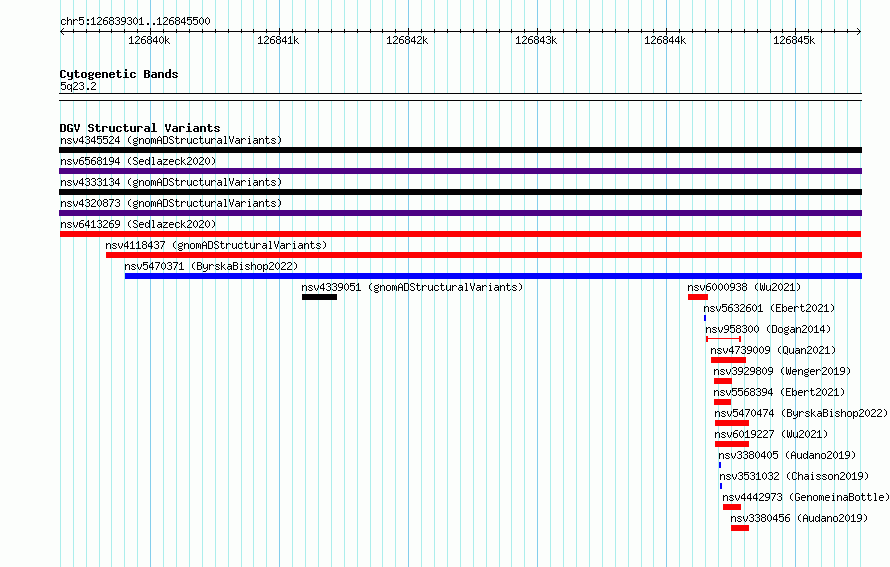Open the nsv5568394 (Ebert2021) label
890x567 pixels.
click(779, 392)
